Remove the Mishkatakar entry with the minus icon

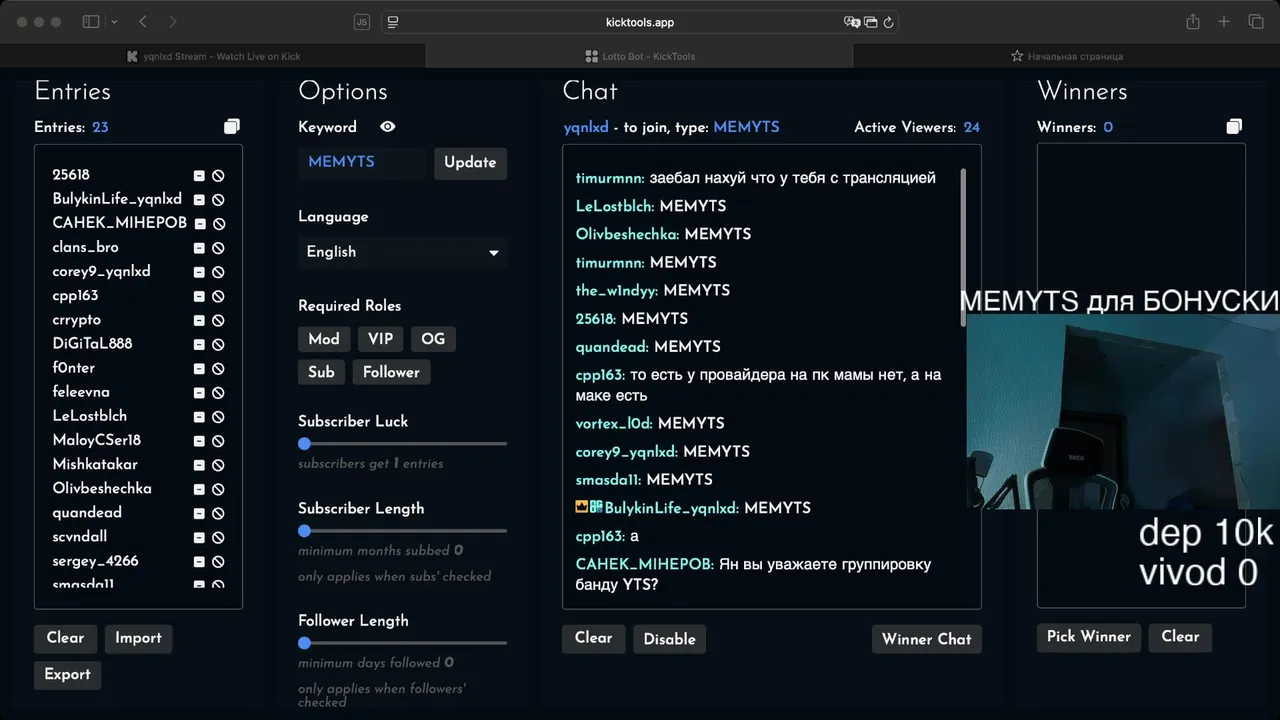point(199,465)
